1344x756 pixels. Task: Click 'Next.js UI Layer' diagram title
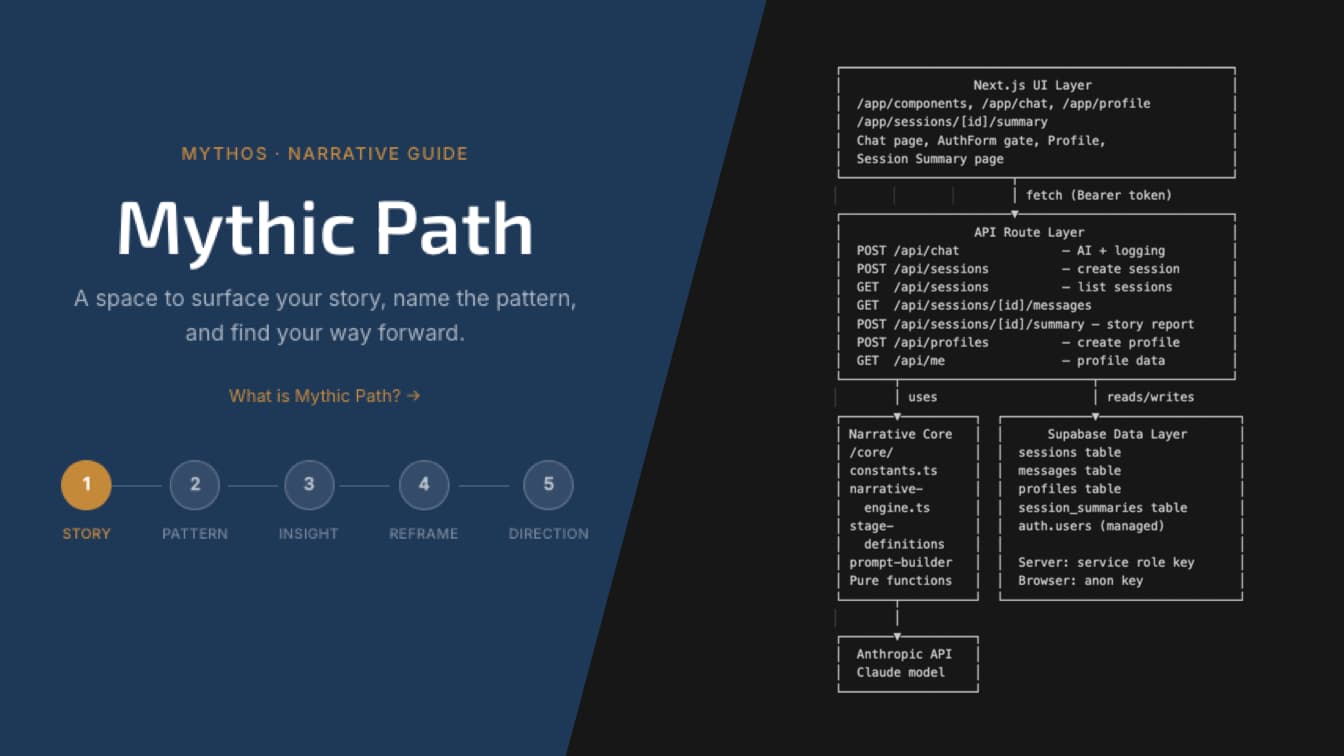click(x=1033, y=86)
